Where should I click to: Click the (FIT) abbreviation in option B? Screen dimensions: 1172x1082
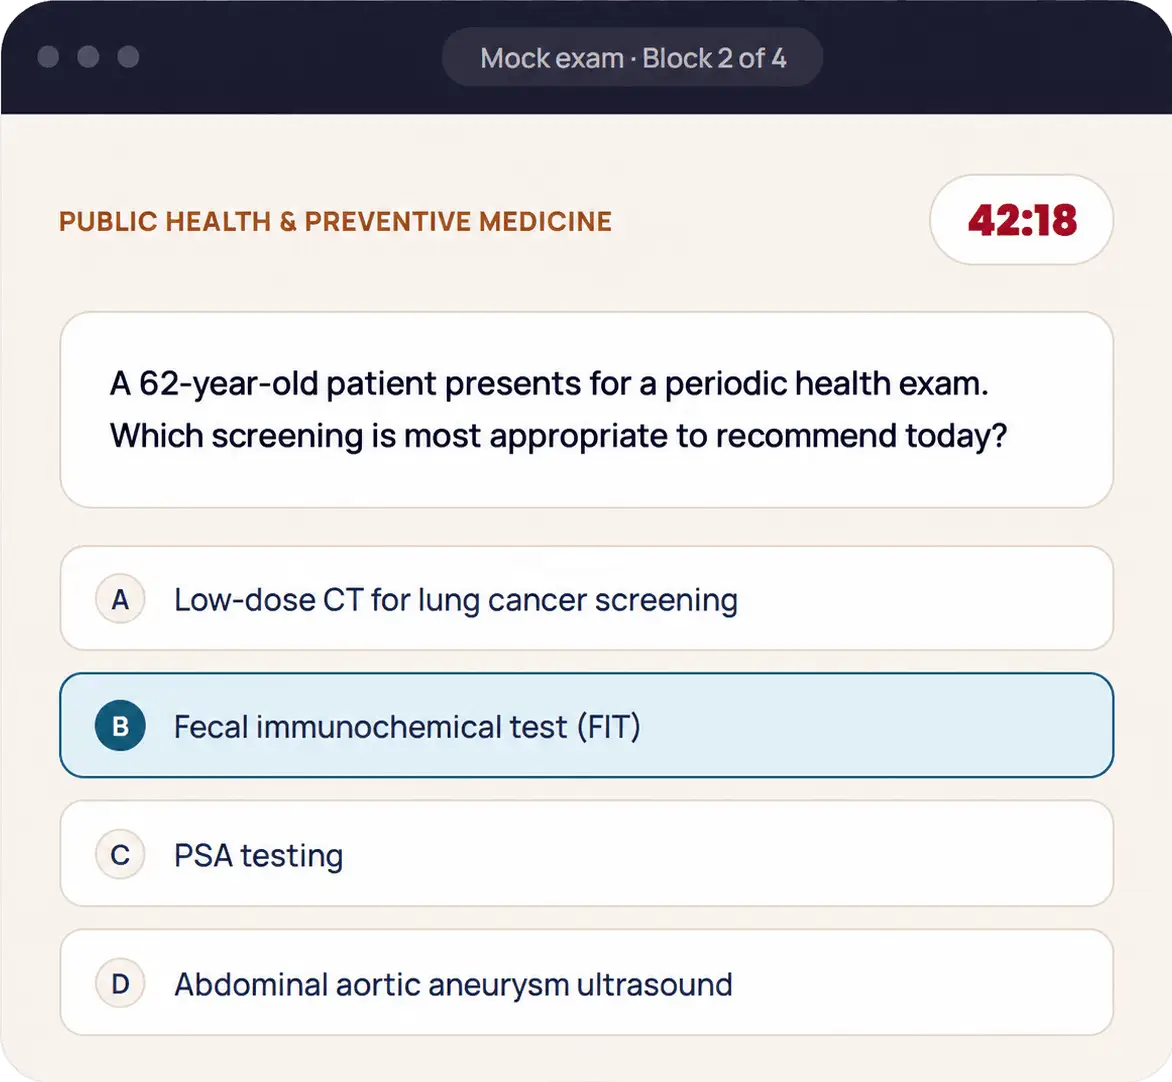pos(608,726)
